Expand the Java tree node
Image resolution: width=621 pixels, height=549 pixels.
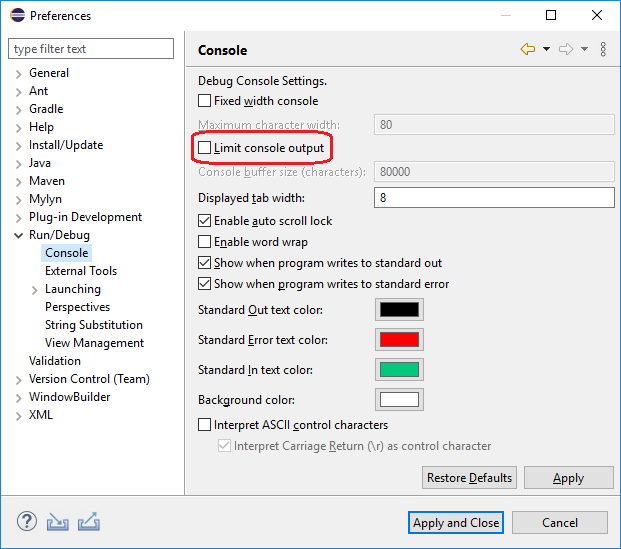point(18,164)
